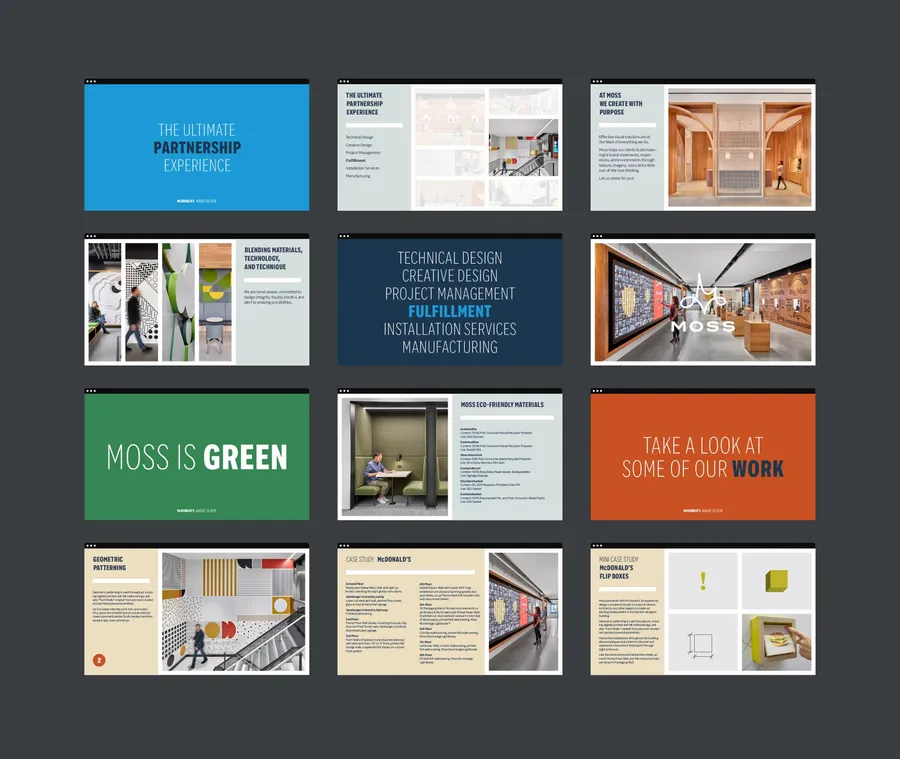Click the CASE STUDY McDONALD'S header
900x759 pixels.
coord(379,558)
